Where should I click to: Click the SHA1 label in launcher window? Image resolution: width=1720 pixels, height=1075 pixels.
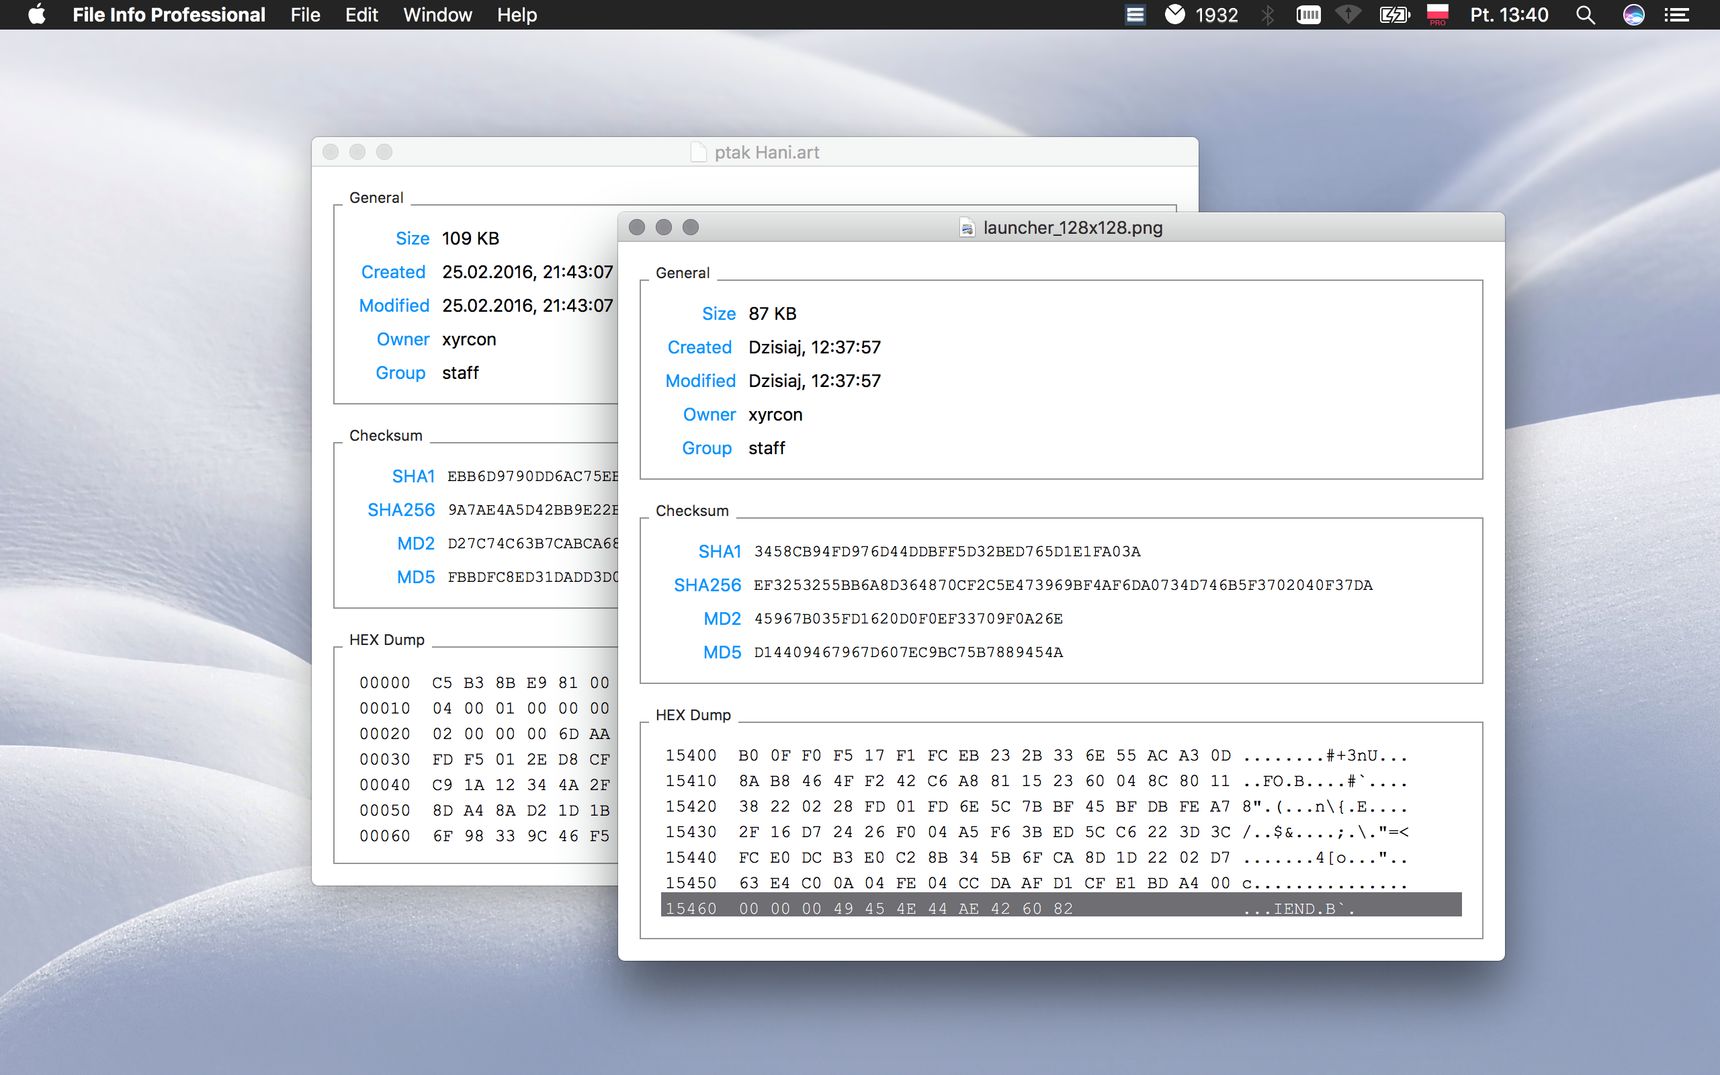[x=720, y=552]
